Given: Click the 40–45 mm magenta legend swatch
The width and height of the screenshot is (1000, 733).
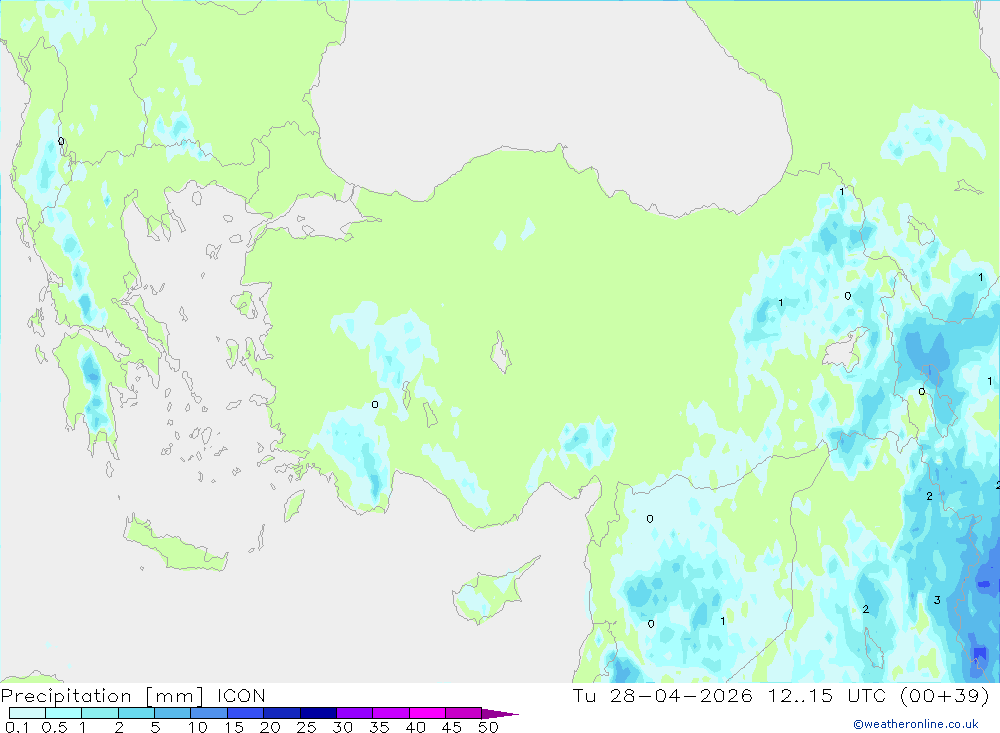Looking at the screenshot, I should 427,713.
